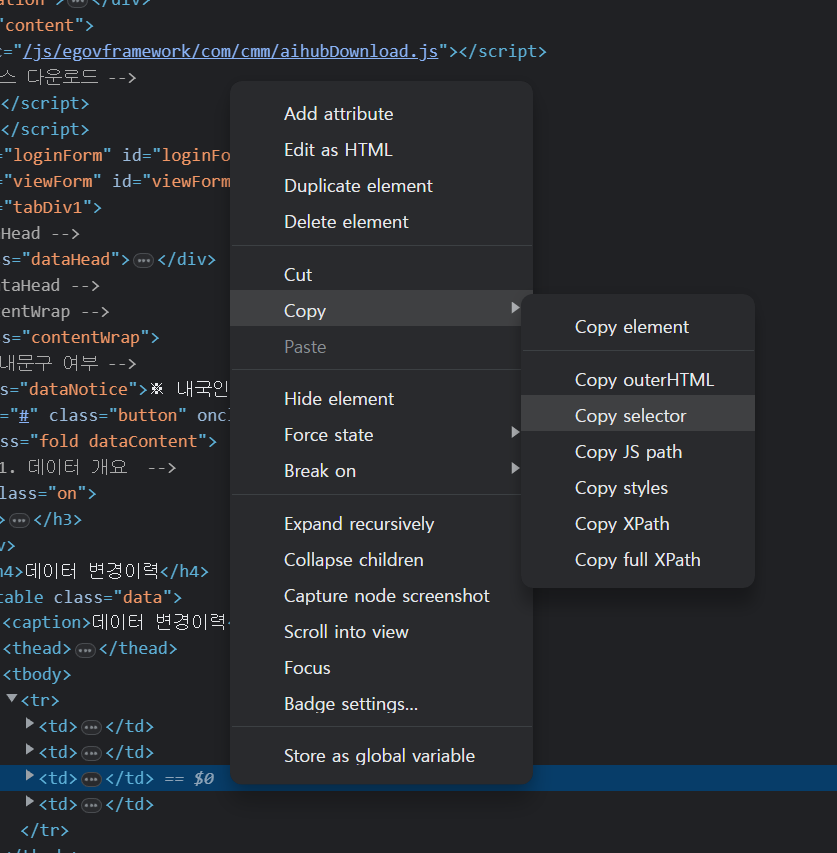Click the arrow next to Force state
This screenshot has width=837, height=853.
514,432
